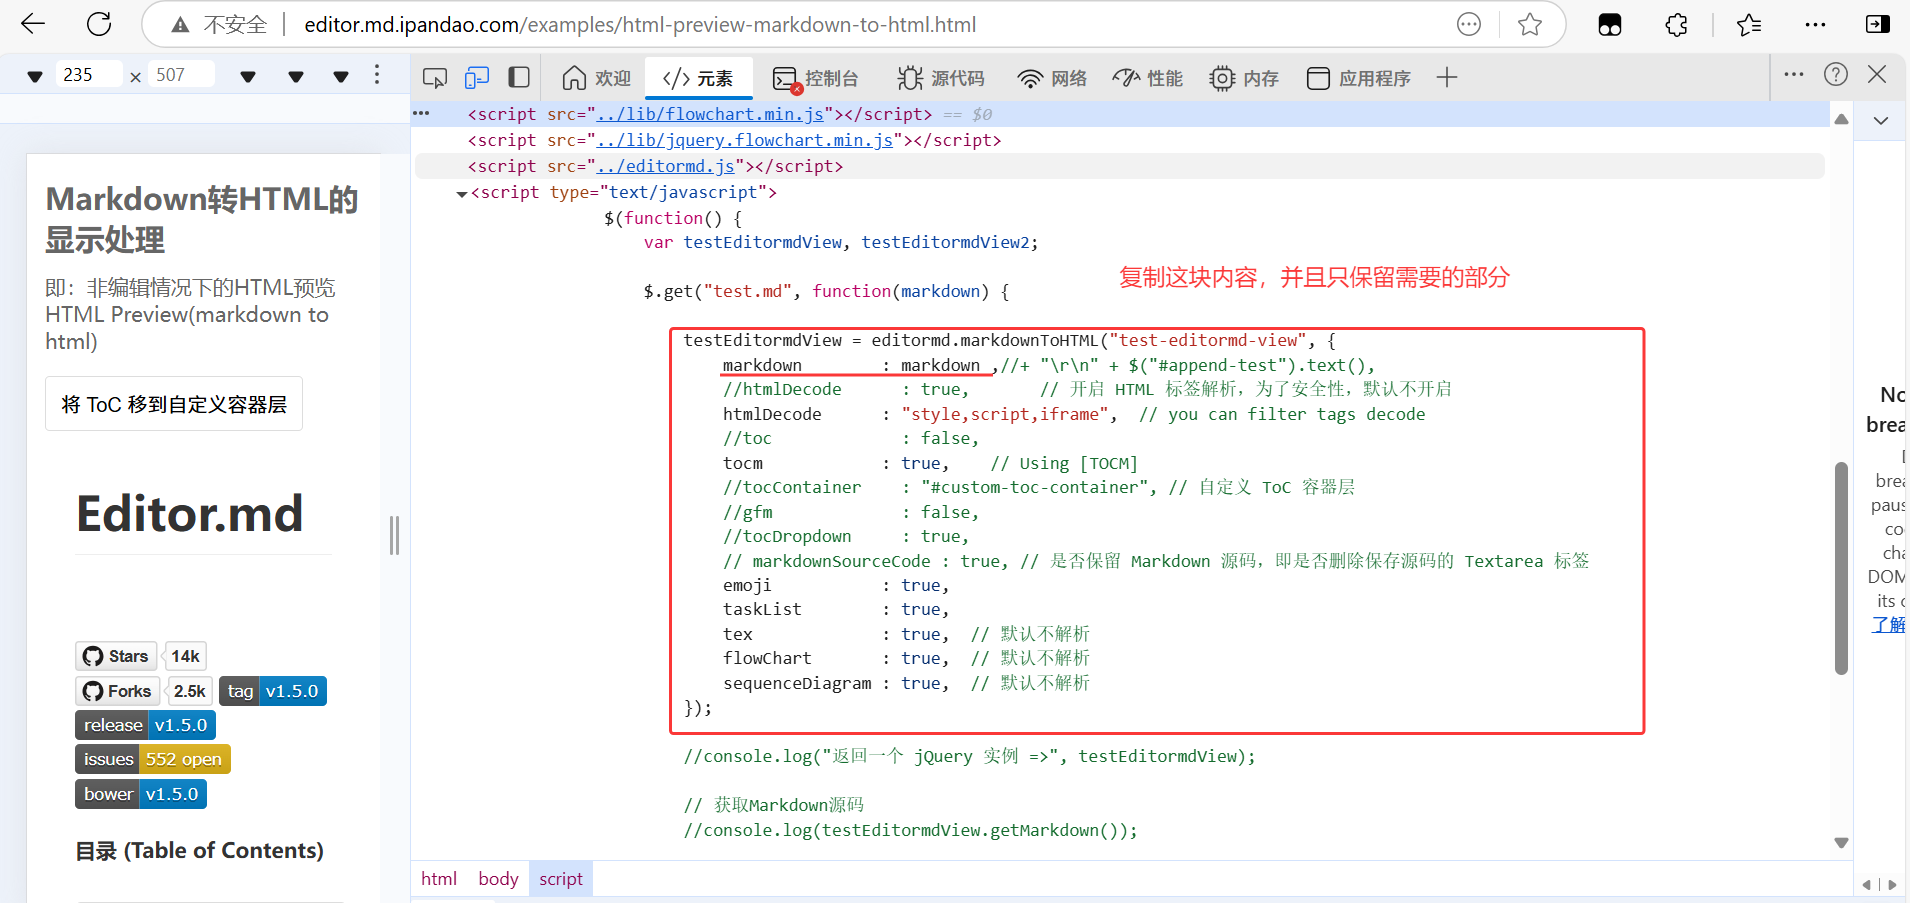Click the page preview resize handle
This screenshot has width=1910, height=903.
pyautogui.click(x=395, y=535)
